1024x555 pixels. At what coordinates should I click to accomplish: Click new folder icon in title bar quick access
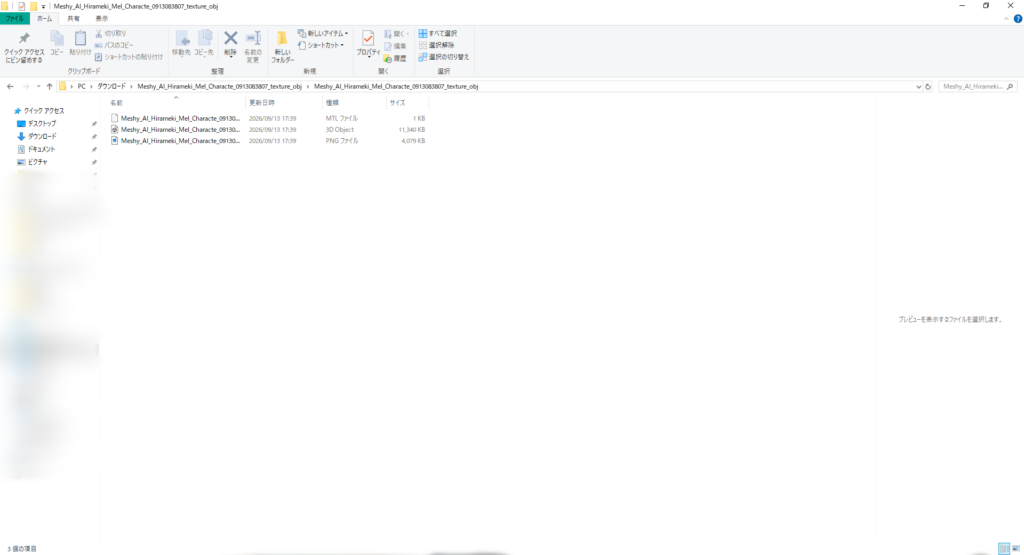point(33,6)
